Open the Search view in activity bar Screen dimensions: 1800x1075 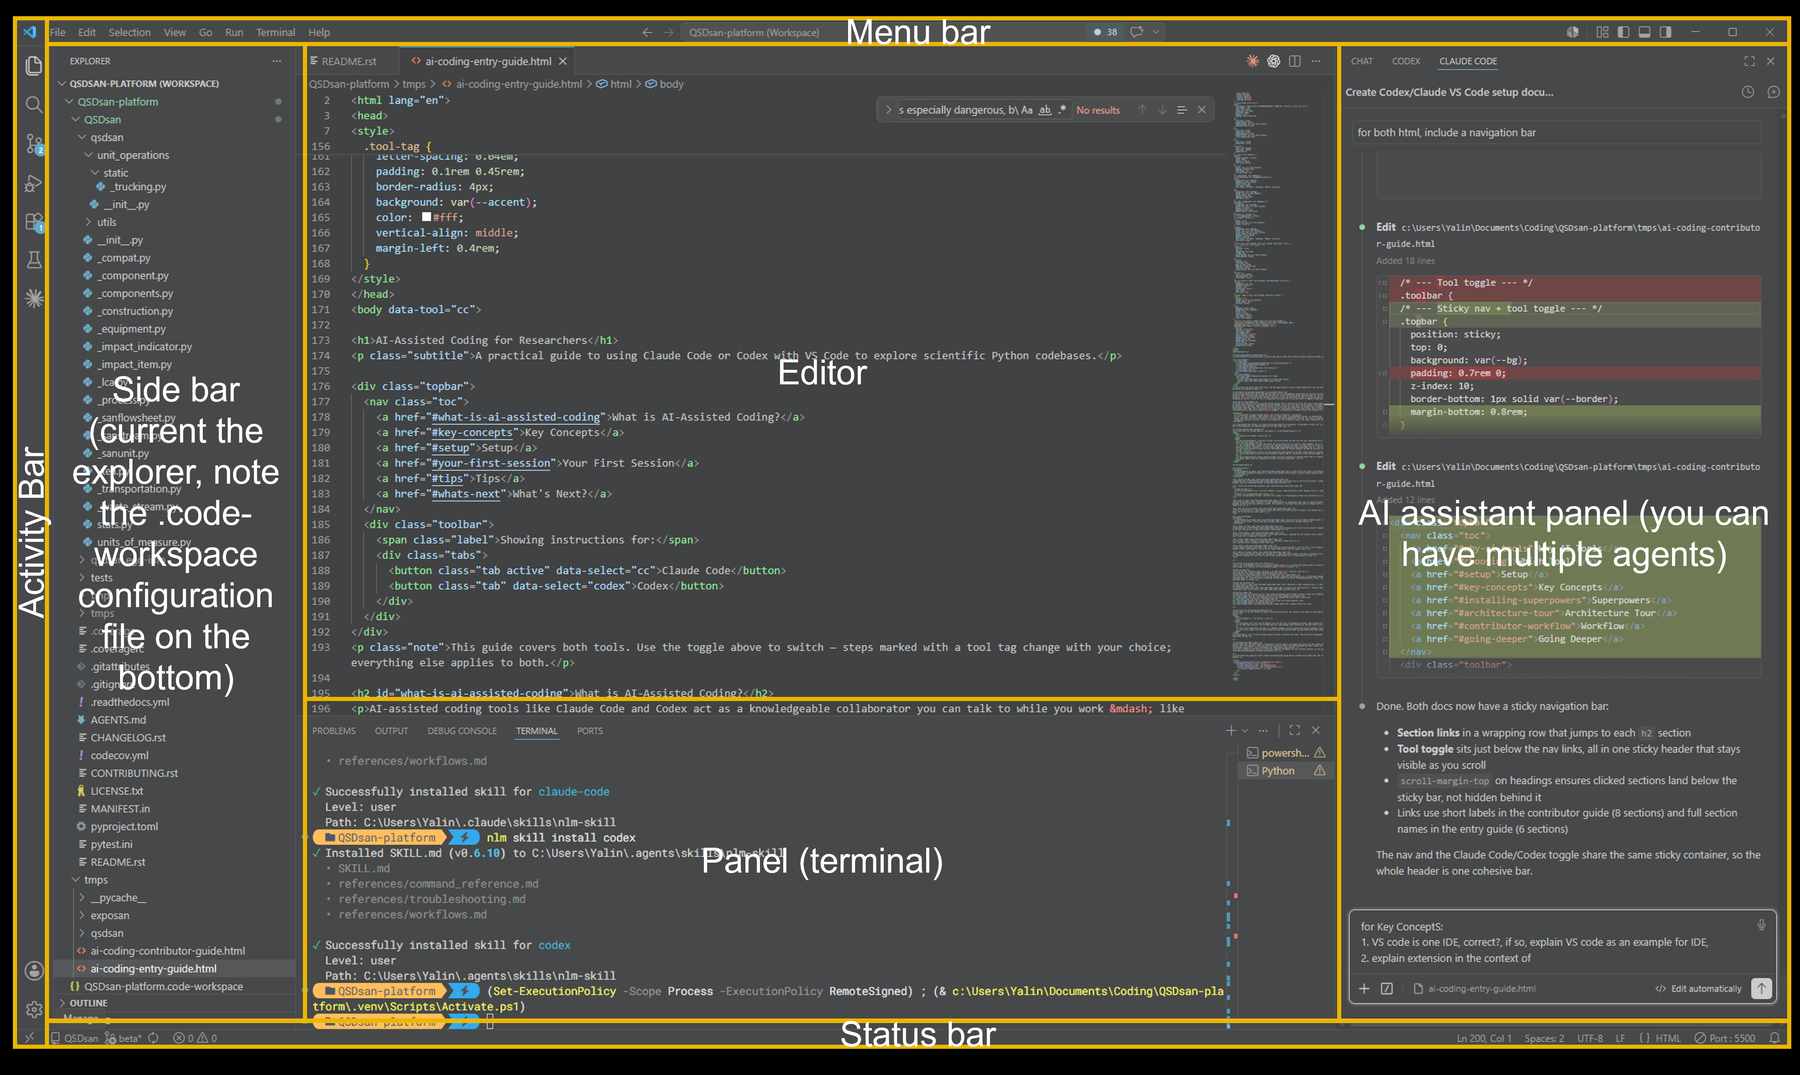[x=33, y=105]
